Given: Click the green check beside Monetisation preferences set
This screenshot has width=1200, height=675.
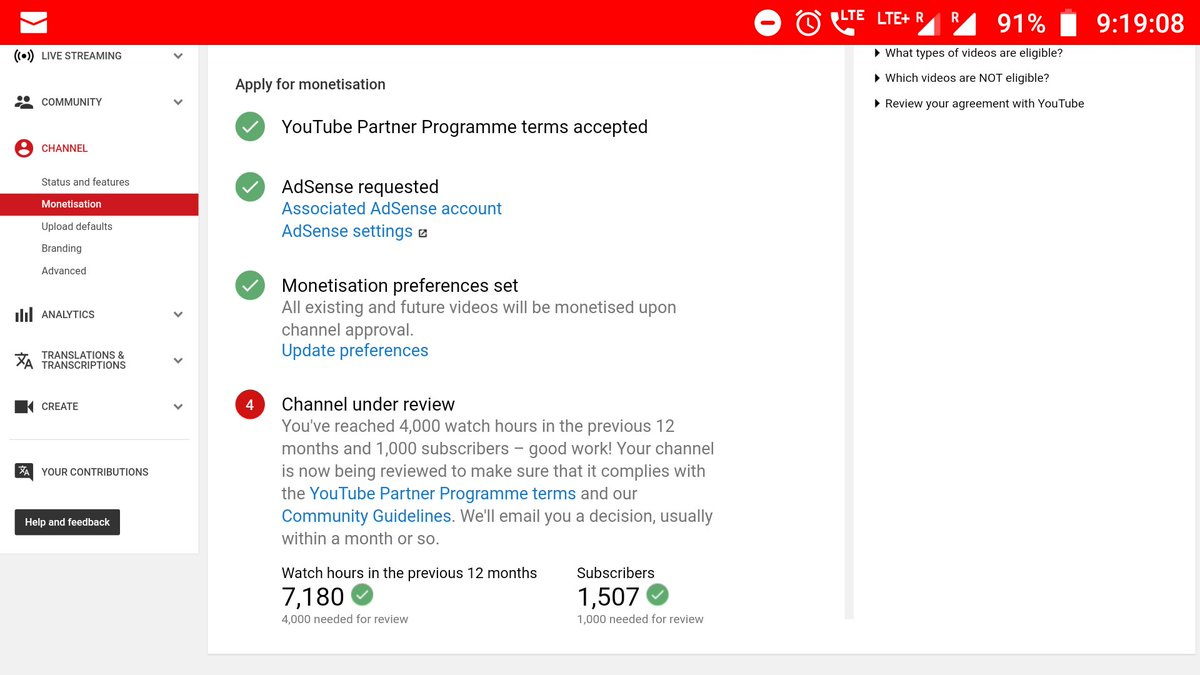Looking at the screenshot, I should click(x=250, y=286).
